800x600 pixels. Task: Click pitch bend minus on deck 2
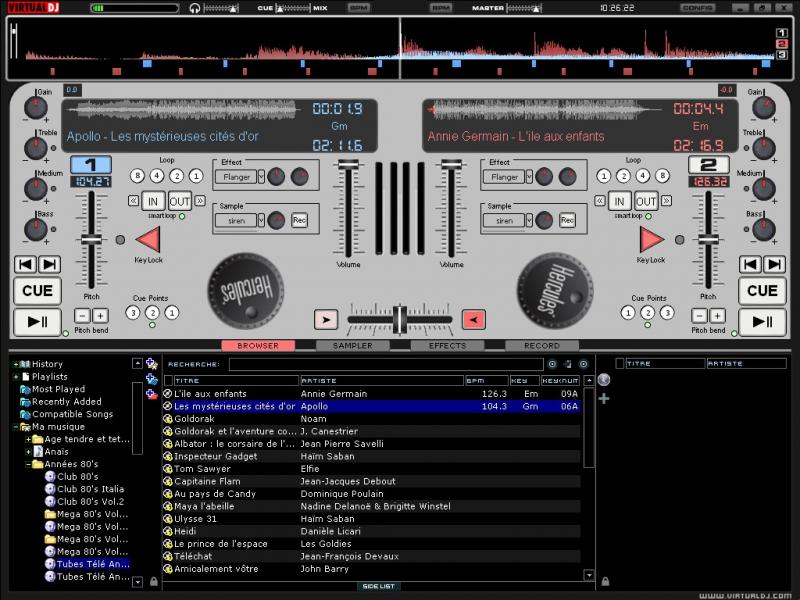pos(699,316)
